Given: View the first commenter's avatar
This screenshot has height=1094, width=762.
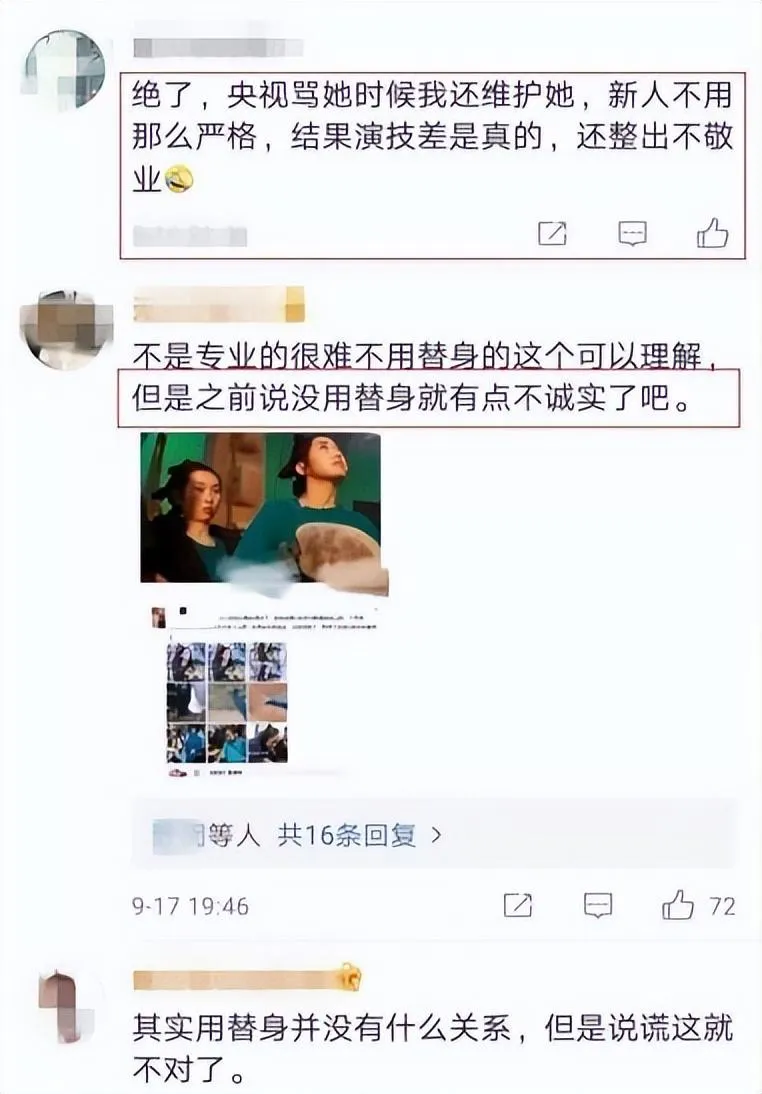Looking at the screenshot, I should 64,70.
